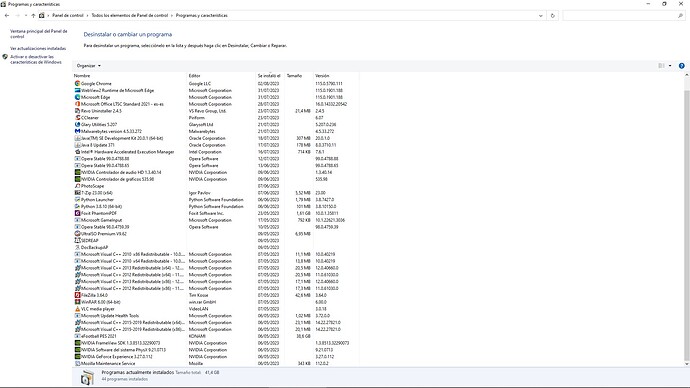Image resolution: width=690 pixels, height=388 pixels.
Task: Select the NVIDIA Controlador de gráficos icon
Action: (x=77, y=179)
